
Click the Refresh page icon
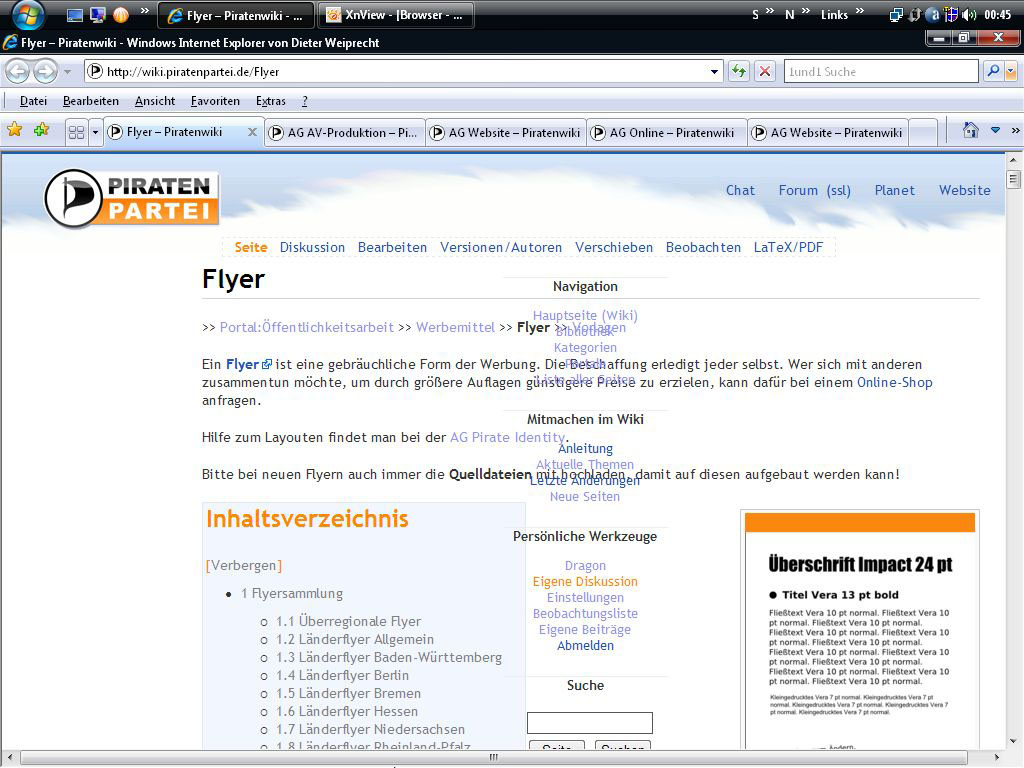pos(739,72)
